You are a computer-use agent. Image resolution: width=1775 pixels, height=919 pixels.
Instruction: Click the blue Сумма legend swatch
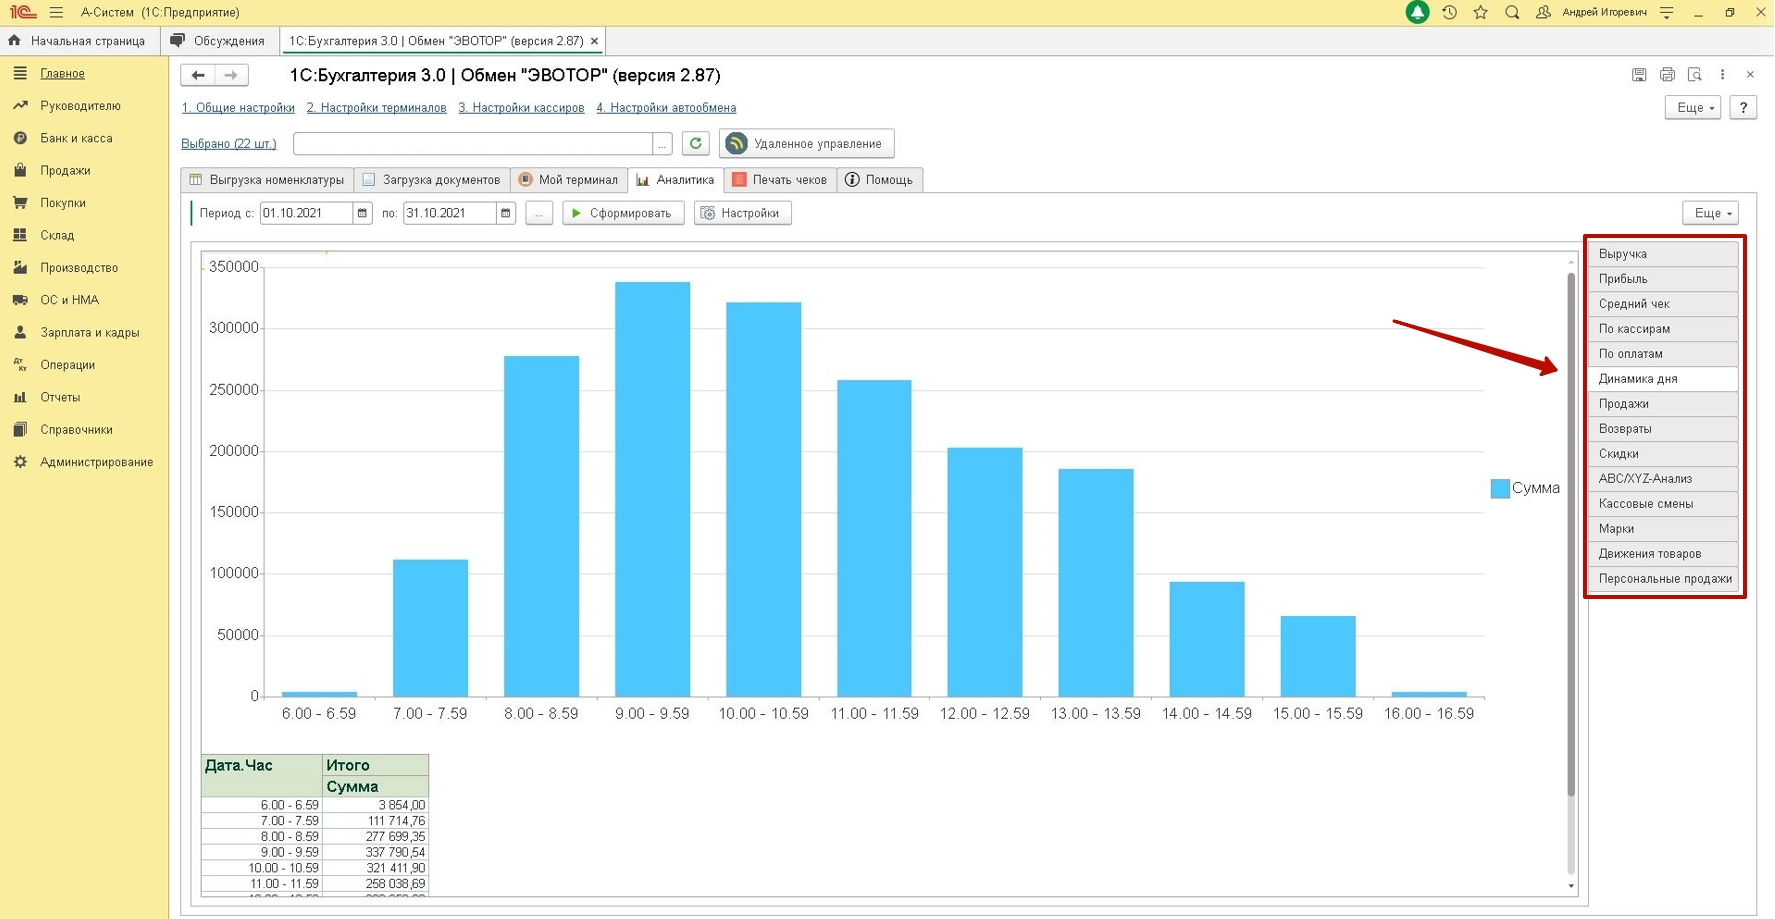coord(1500,488)
